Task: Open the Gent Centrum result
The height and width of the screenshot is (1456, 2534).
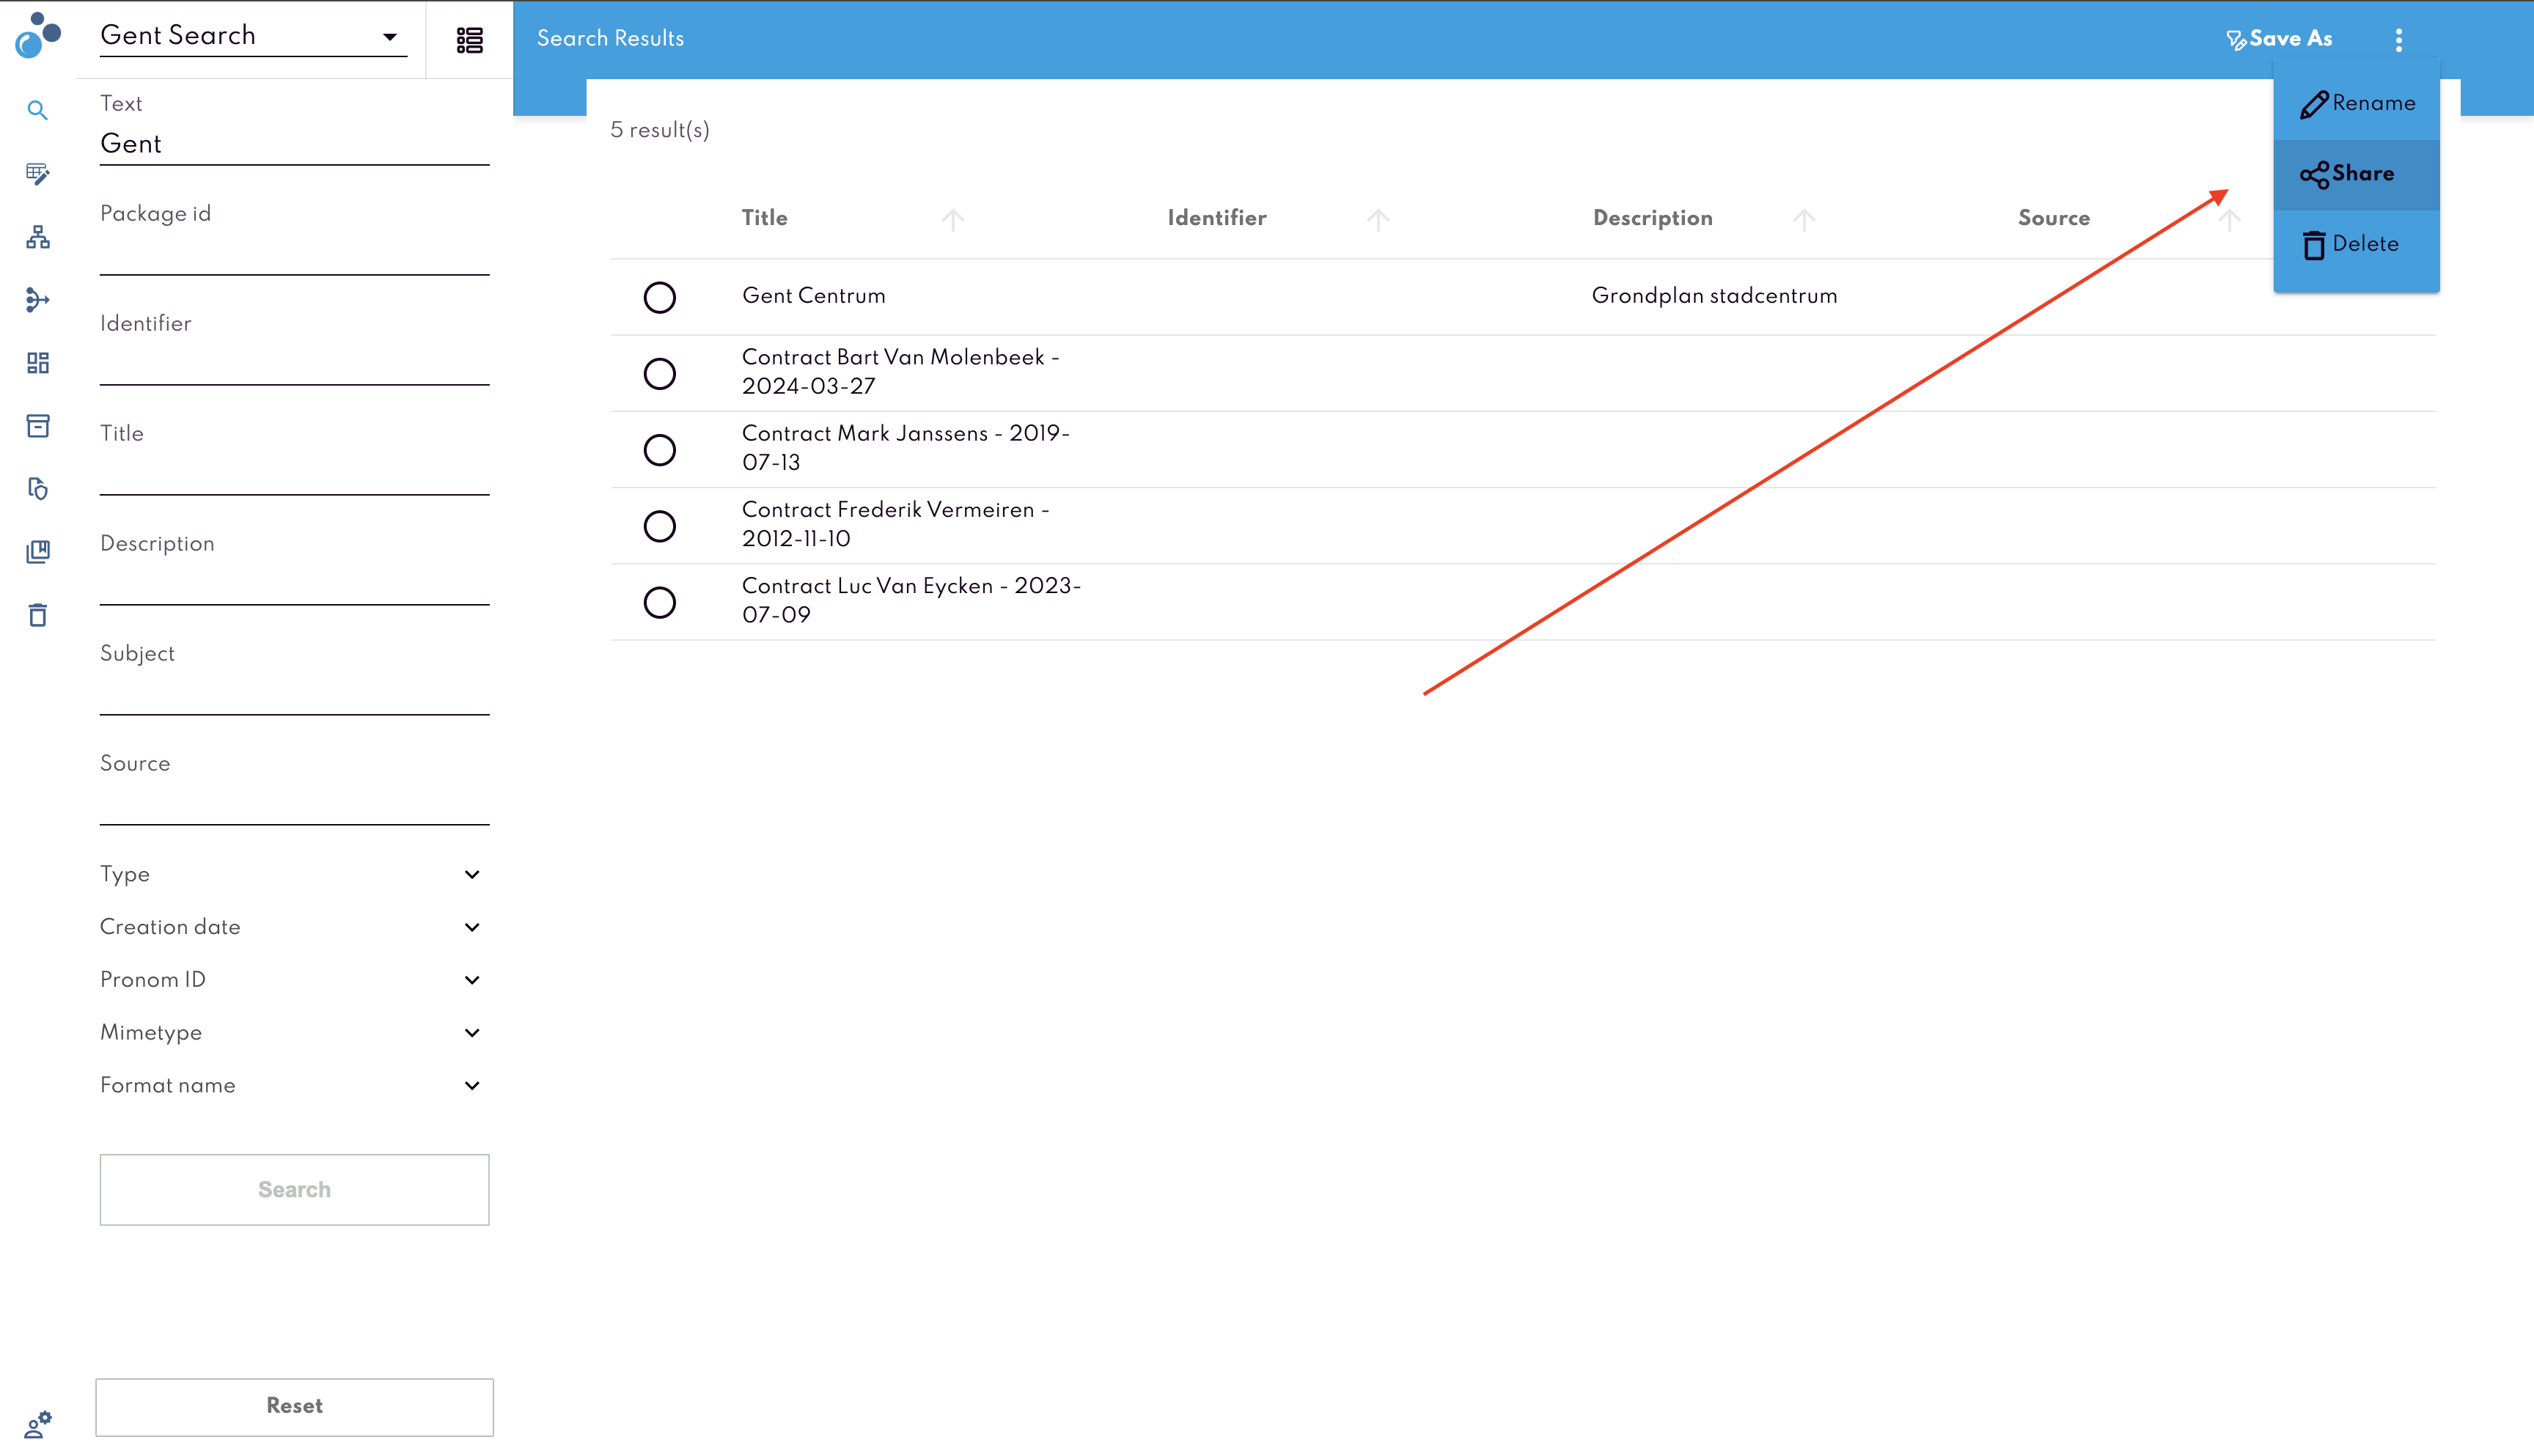Action: 813,296
